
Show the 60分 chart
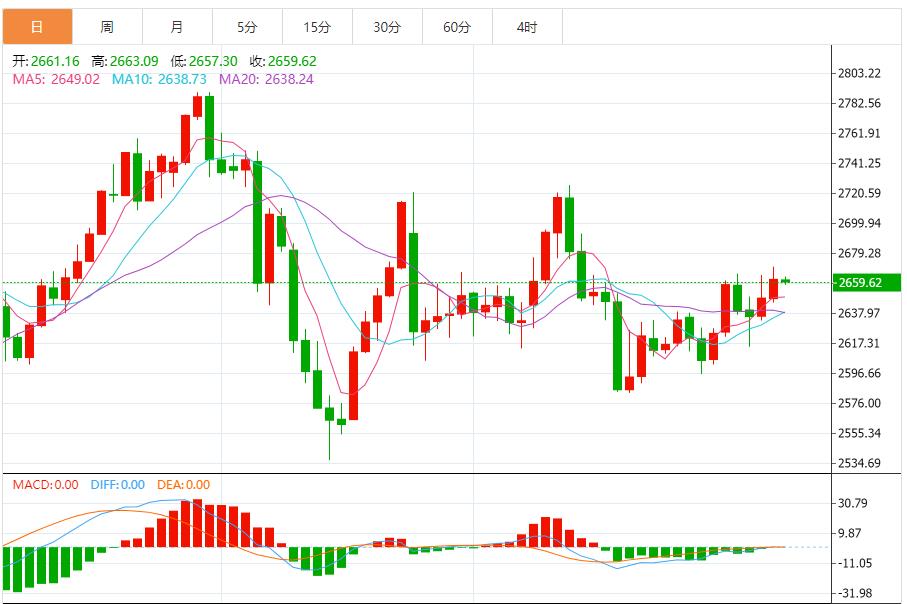[x=457, y=27]
